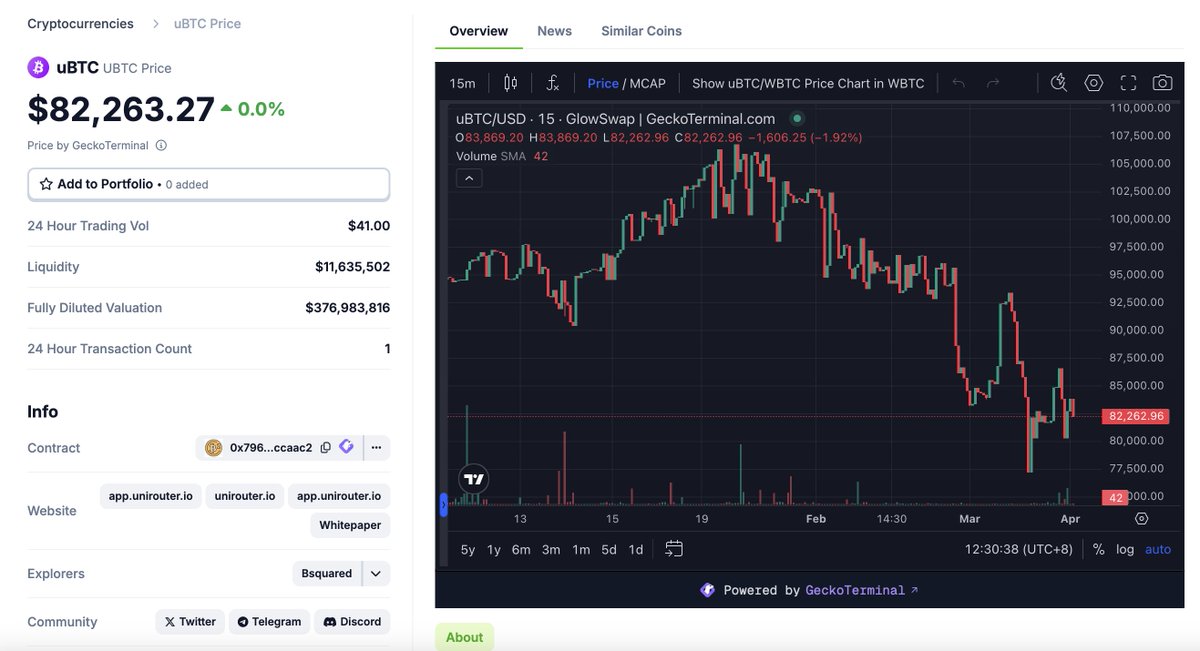Toggle auto scale on the chart
This screenshot has width=1200, height=651.
(x=1158, y=549)
